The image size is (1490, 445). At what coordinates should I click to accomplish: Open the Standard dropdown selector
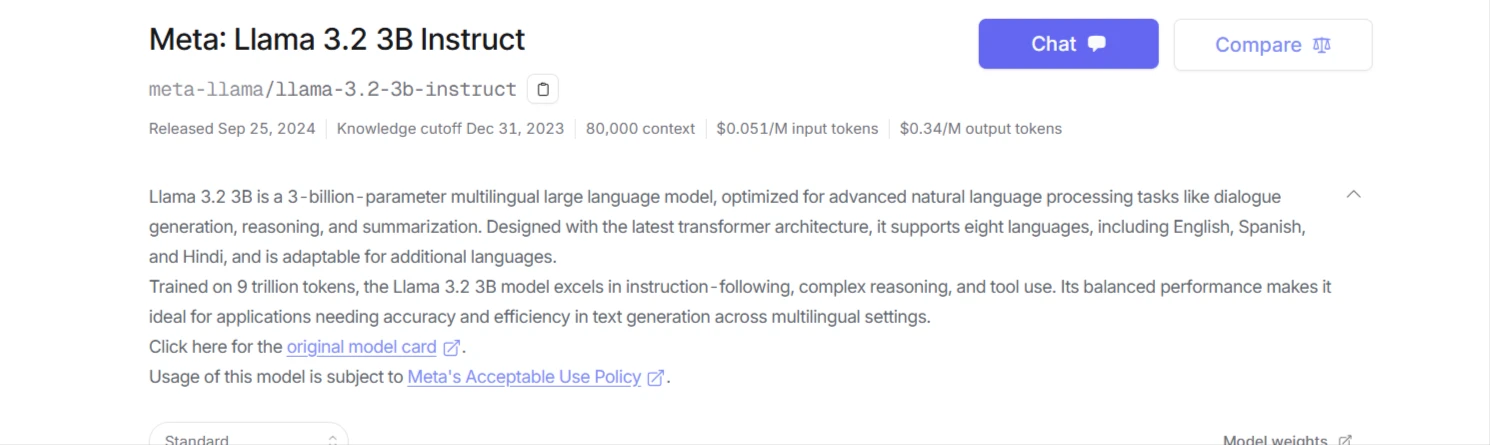coord(248,439)
